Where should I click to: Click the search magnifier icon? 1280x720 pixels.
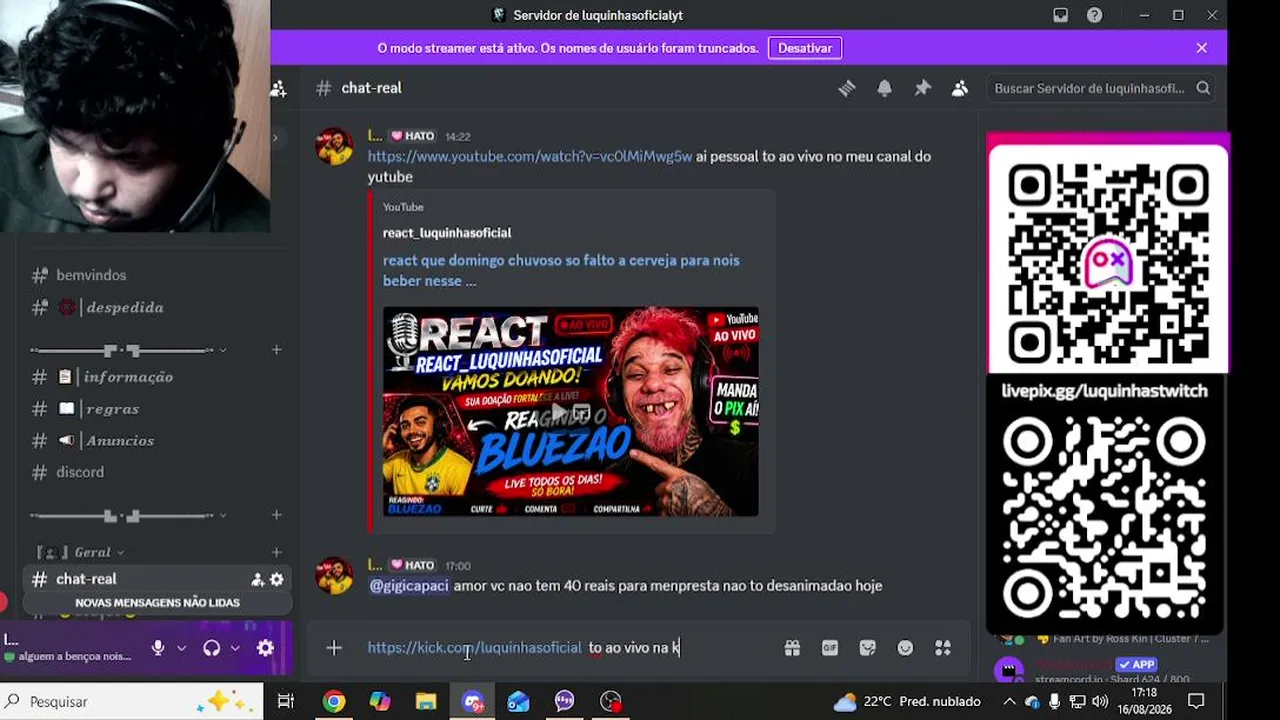coord(1203,88)
